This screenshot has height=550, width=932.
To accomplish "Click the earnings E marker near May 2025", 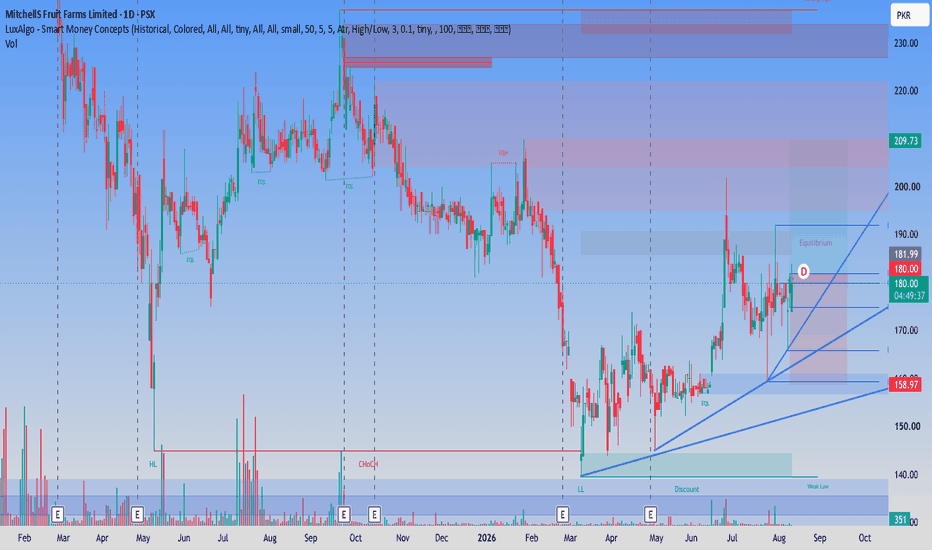I will [137, 514].
